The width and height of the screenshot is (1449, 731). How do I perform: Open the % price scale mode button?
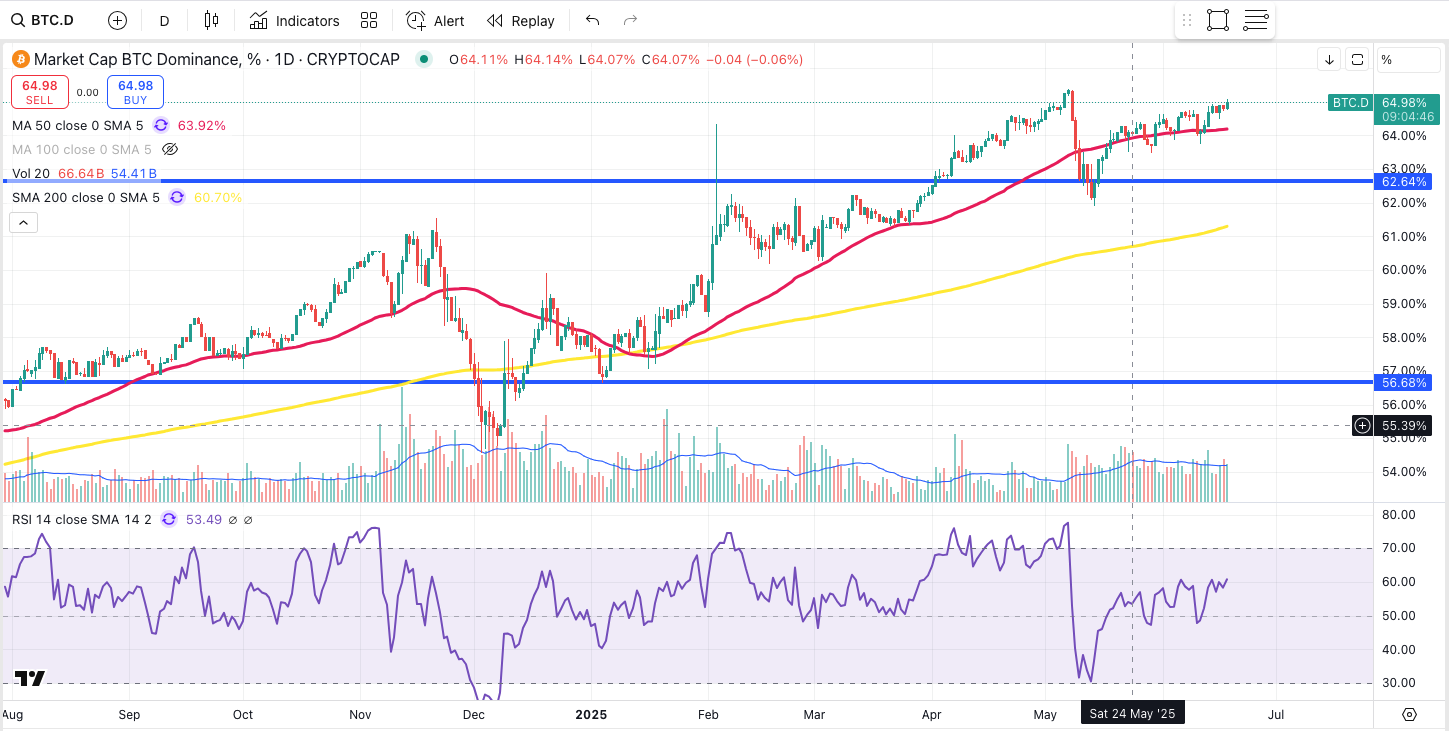[1407, 60]
